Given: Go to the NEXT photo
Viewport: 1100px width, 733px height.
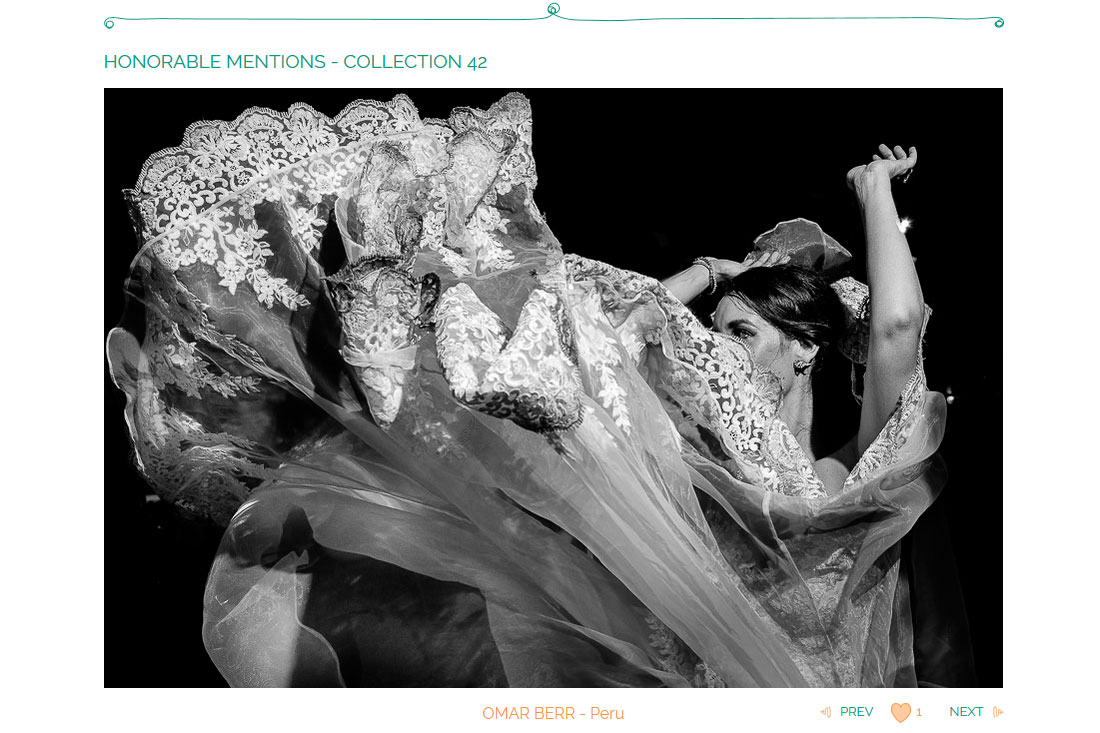Looking at the screenshot, I should click(965, 712).
